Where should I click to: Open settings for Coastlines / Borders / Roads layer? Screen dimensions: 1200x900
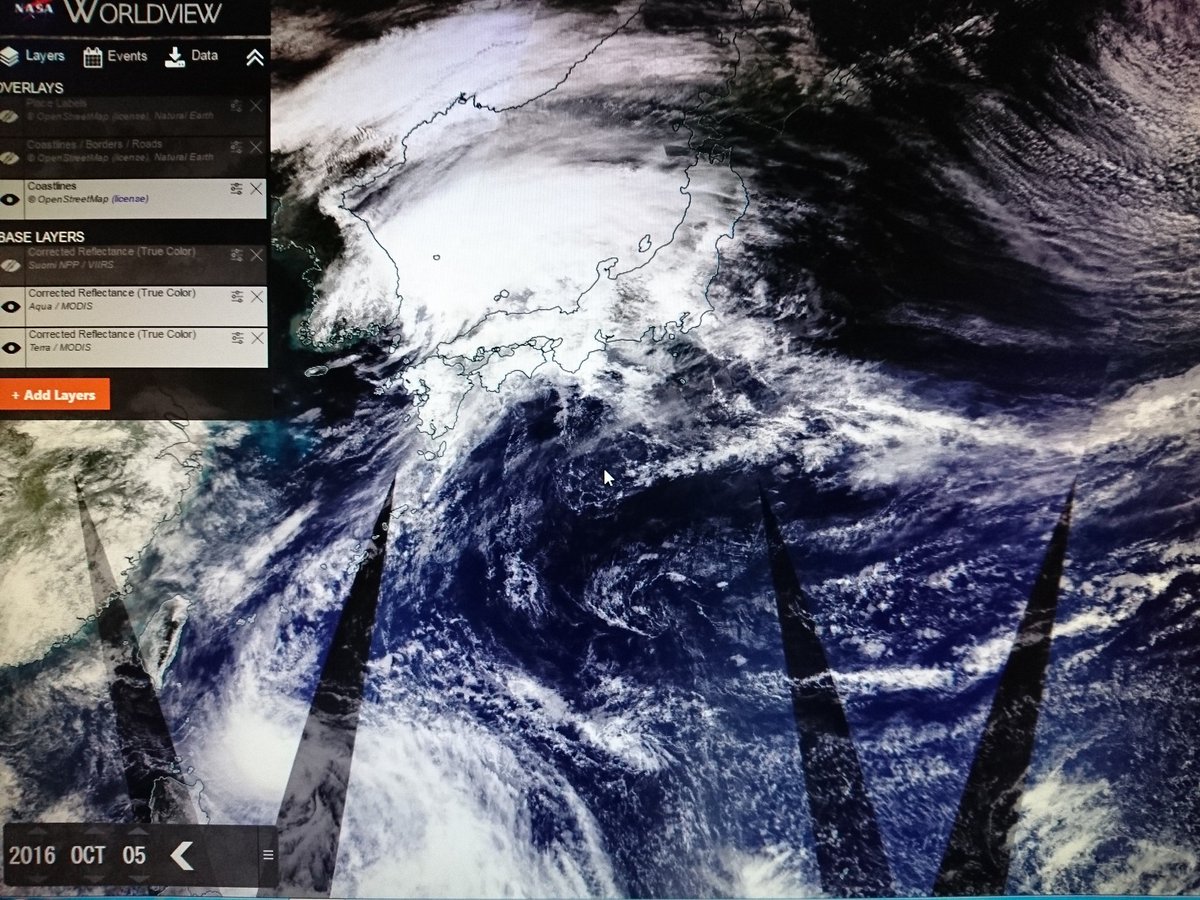(236, 146)
